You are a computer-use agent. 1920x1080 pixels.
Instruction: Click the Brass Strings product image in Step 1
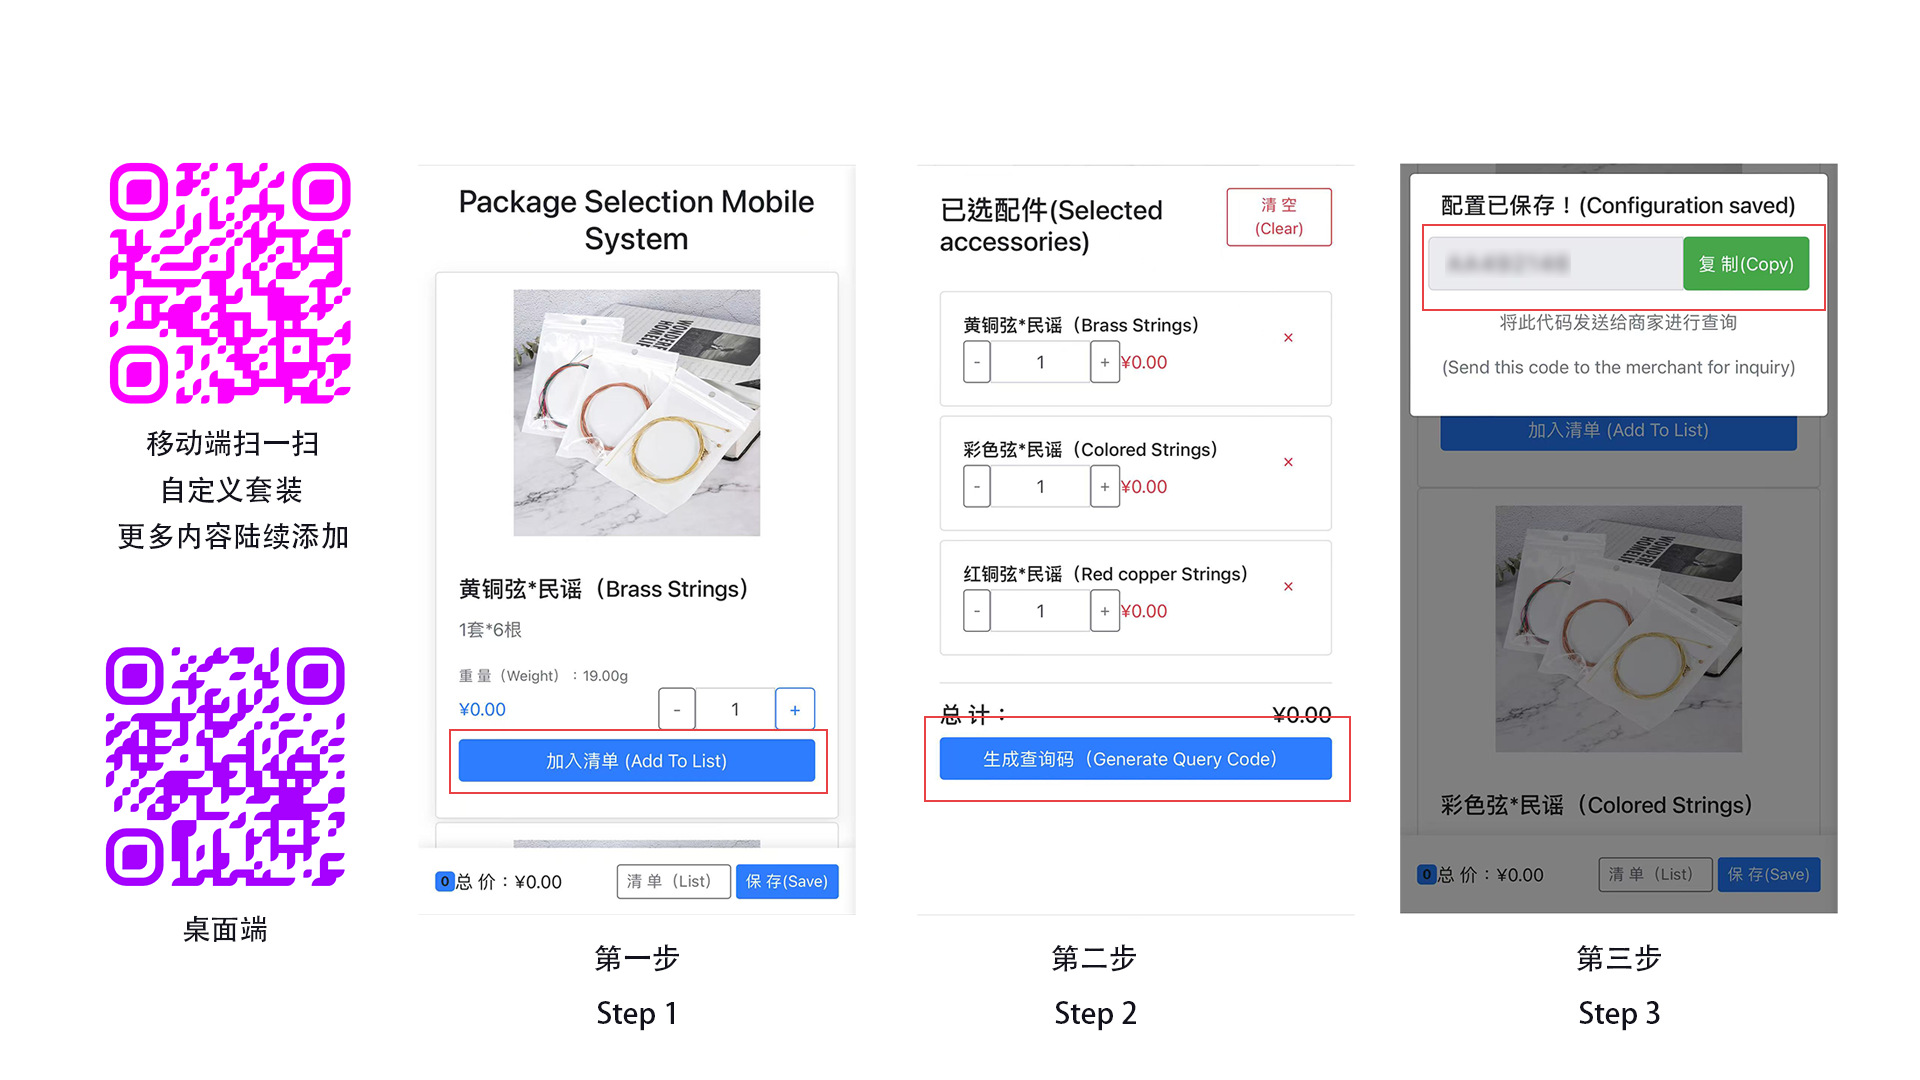(637, 413)
